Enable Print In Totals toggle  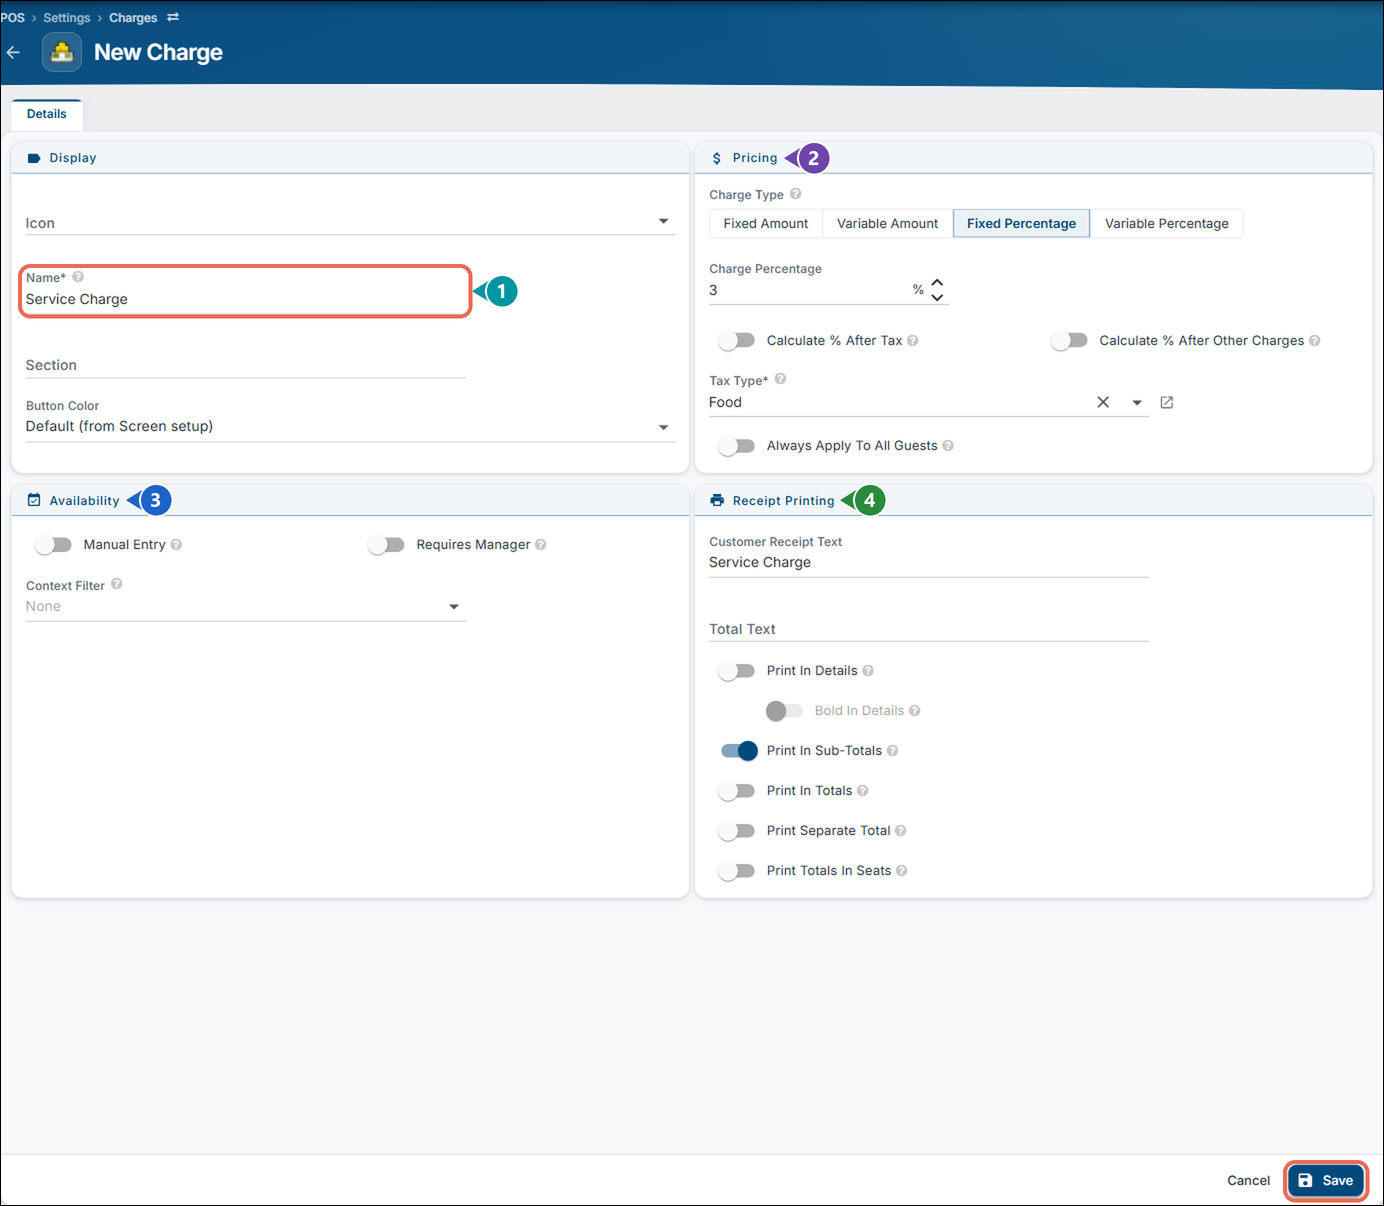[737, 791]
